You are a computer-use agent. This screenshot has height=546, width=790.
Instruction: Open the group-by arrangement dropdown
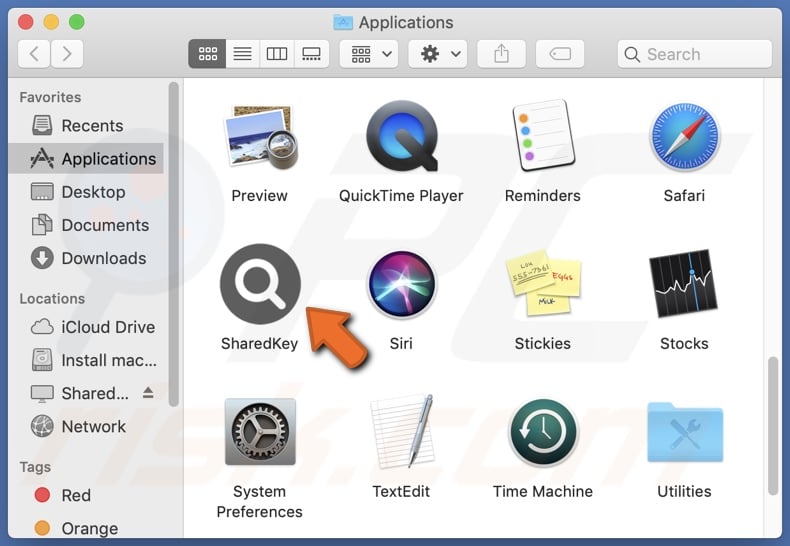click(369, 53)
